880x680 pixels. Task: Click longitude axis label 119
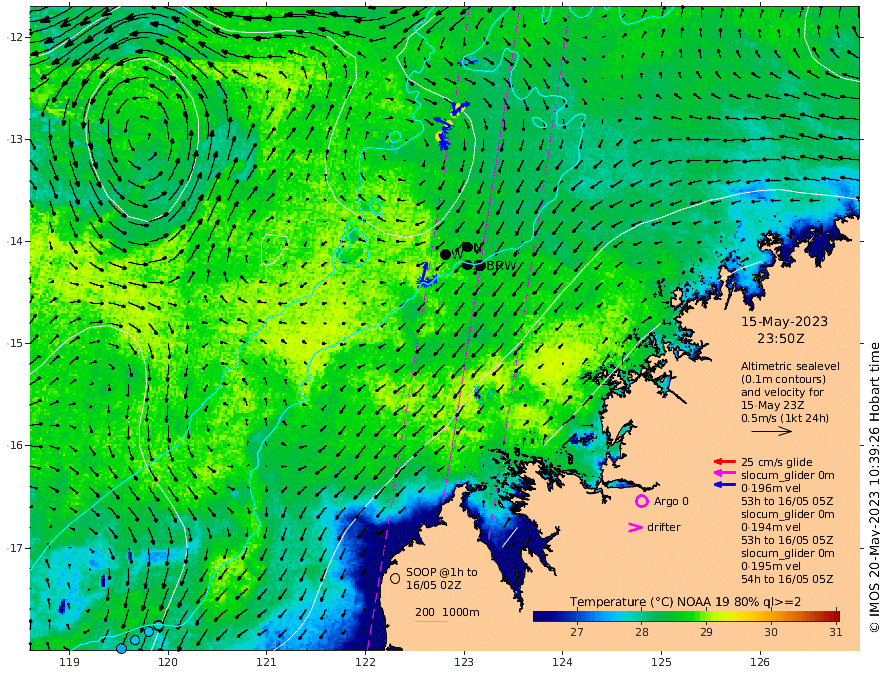(x=69, y=663)
